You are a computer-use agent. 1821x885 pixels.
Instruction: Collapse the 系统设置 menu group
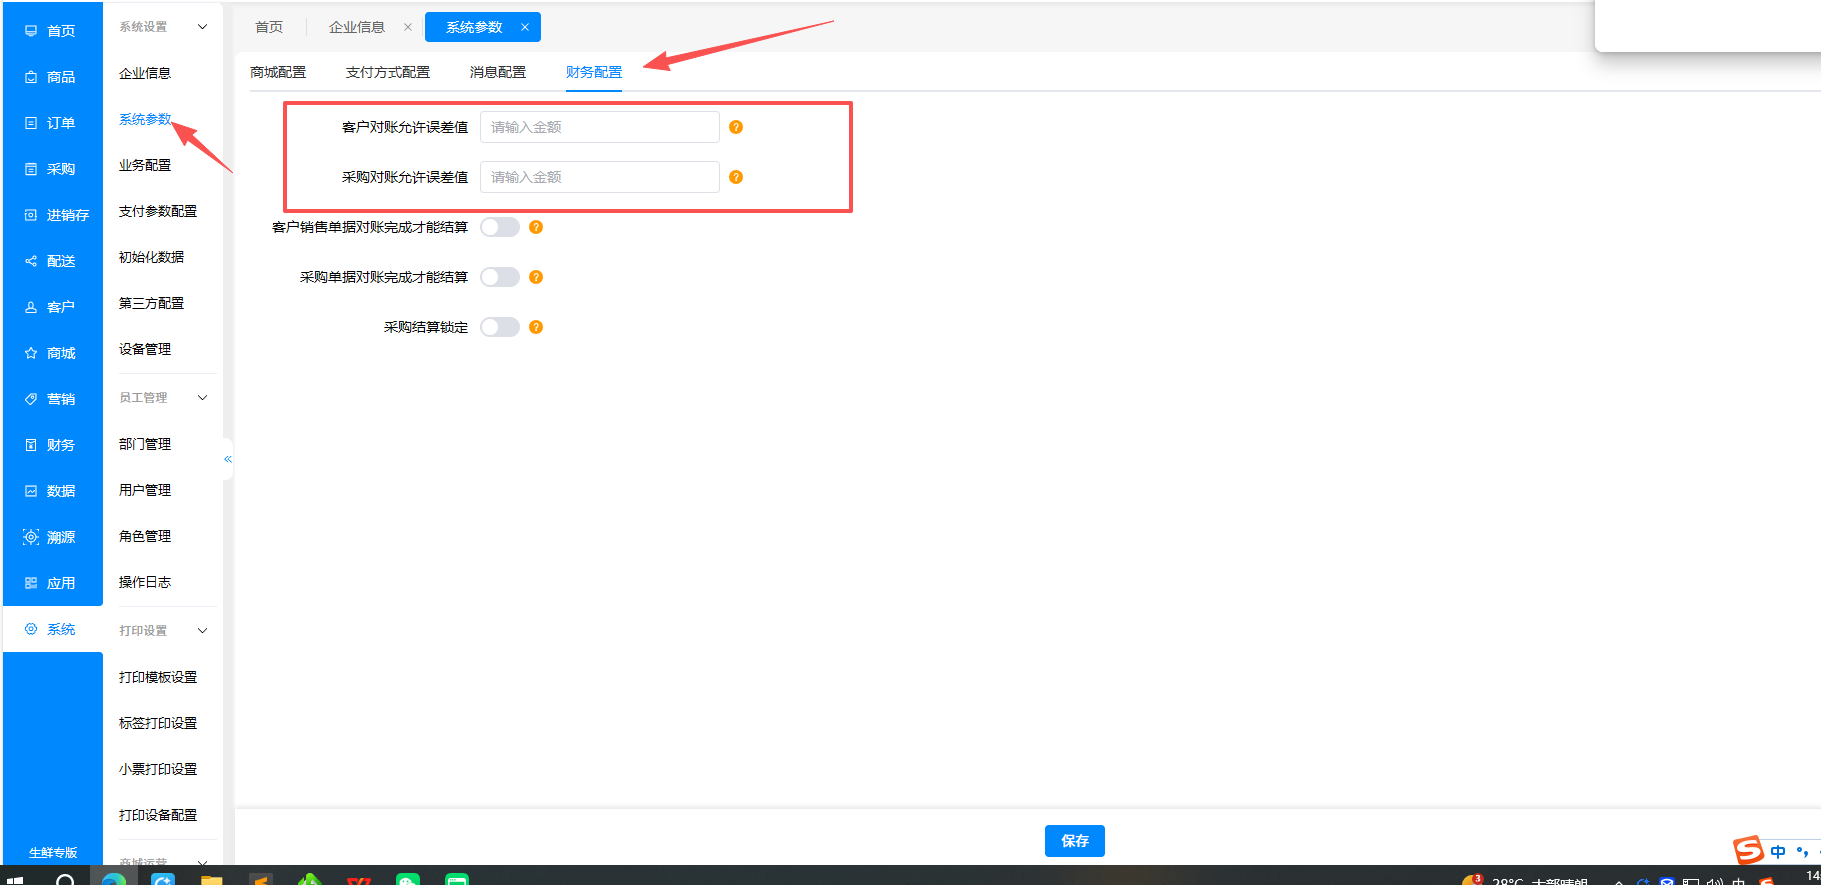203,27
